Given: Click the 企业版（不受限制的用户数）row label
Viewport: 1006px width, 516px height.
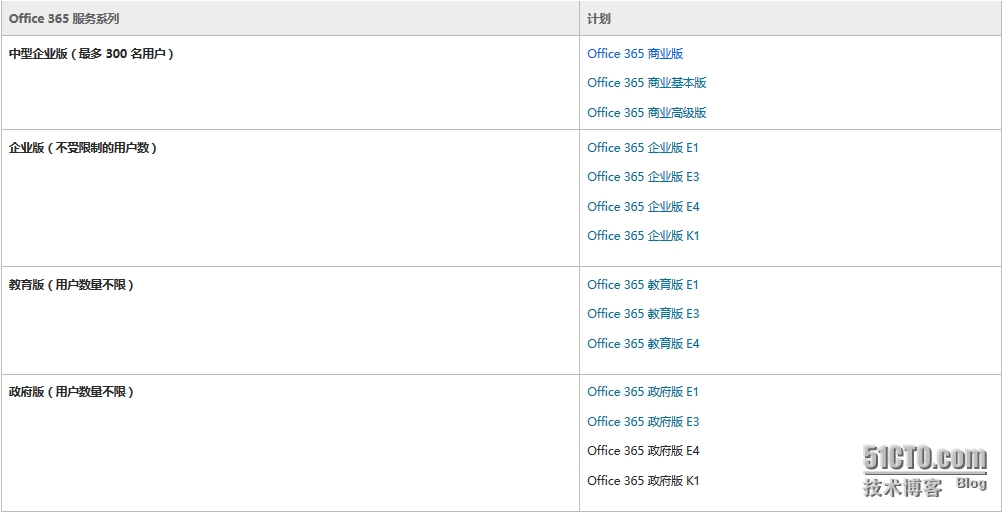Looking at the screenshot, I should click(x=83, y=148).
